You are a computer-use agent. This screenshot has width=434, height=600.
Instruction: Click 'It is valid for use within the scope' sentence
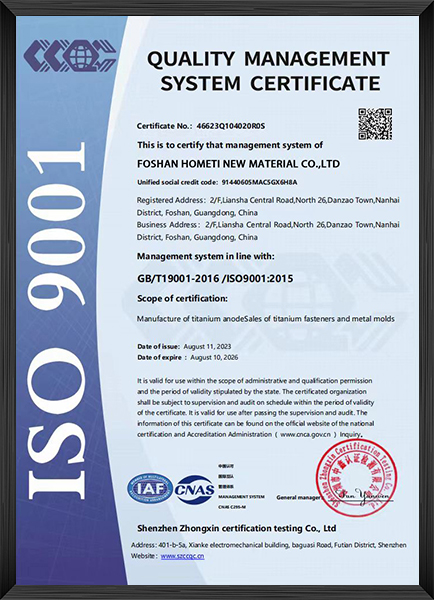[255, 381]
